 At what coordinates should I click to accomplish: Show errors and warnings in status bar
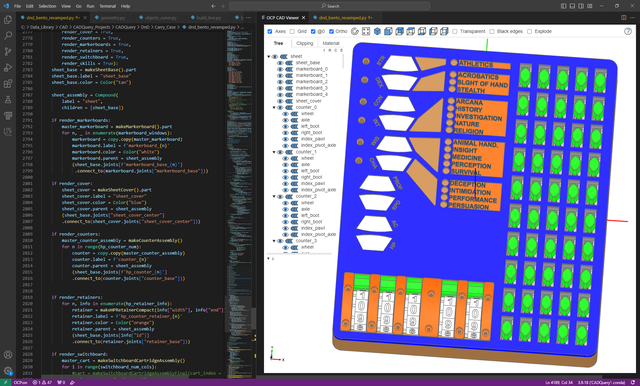42,382
